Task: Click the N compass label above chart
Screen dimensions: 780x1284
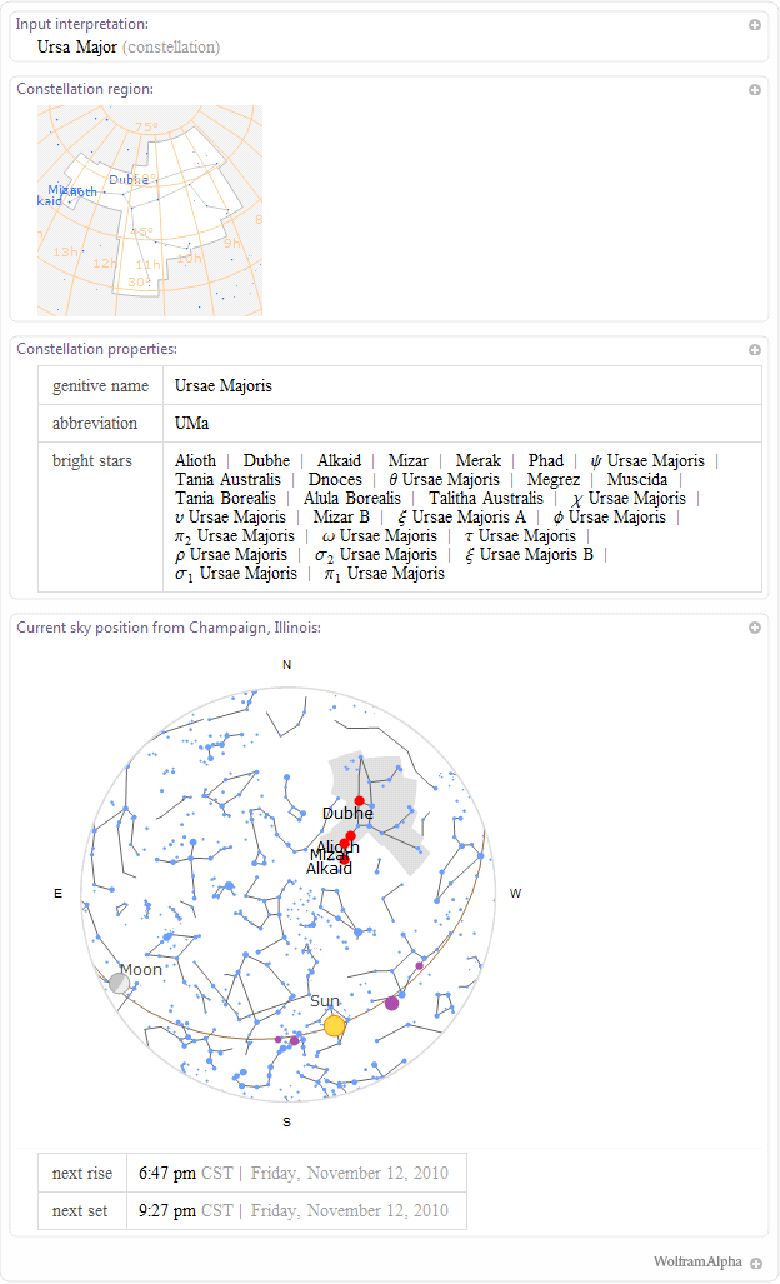Action: [287, 665]
